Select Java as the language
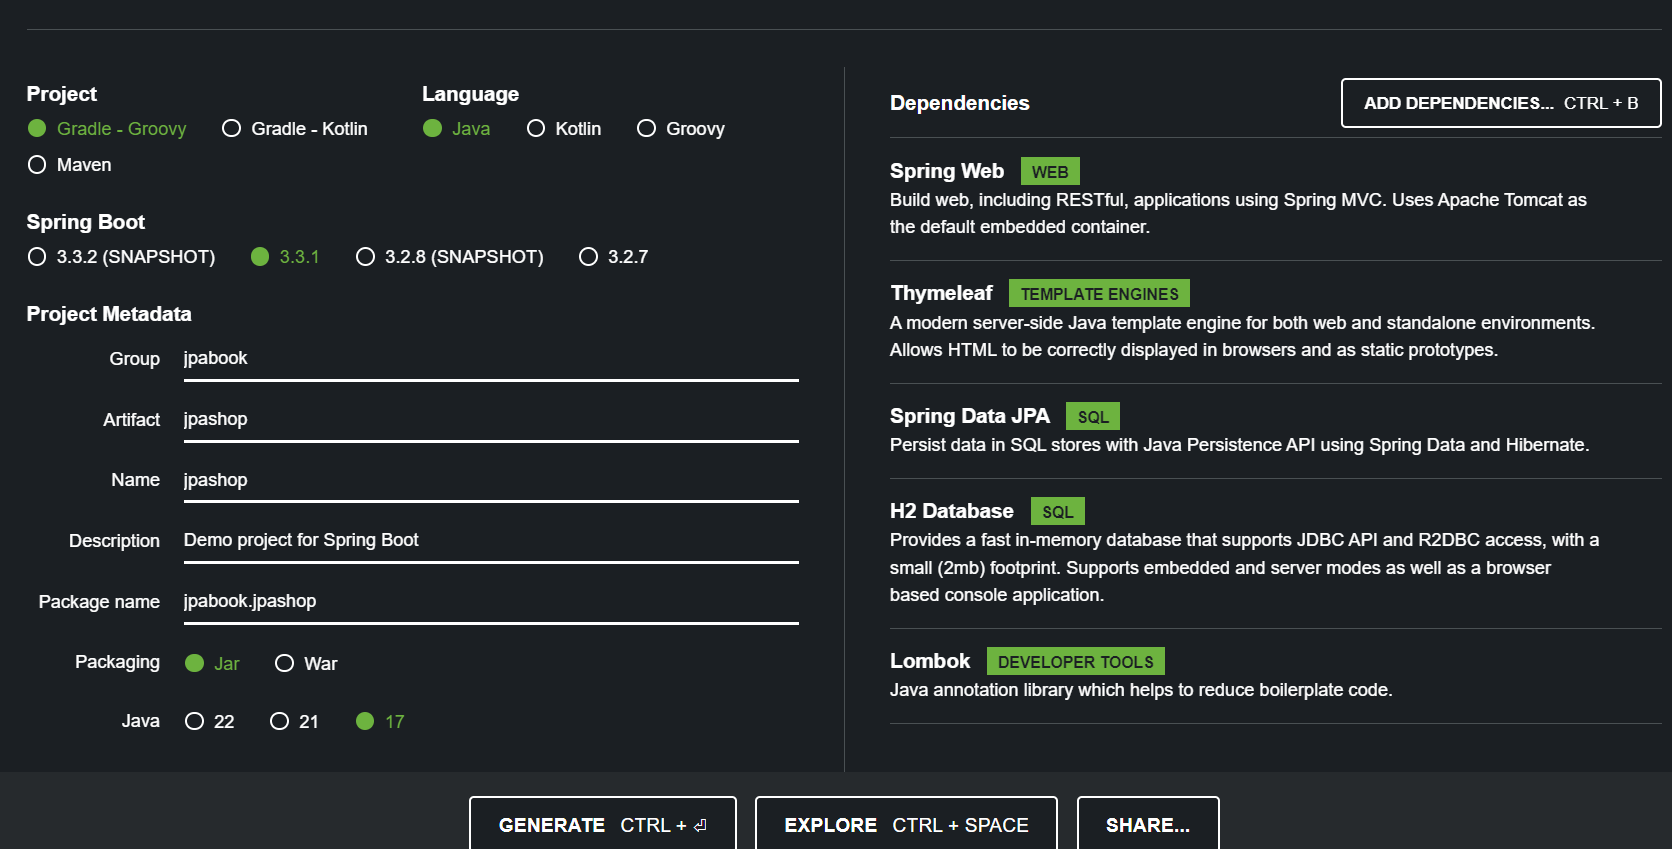Viewport: 1672px width, 849px height. click(456, 129)
